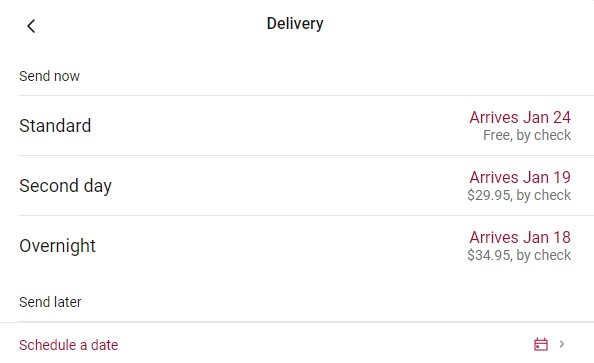Select the Arrives Jan 24 text
Viewport: 594px width, 363px height.
pos(520,117)
